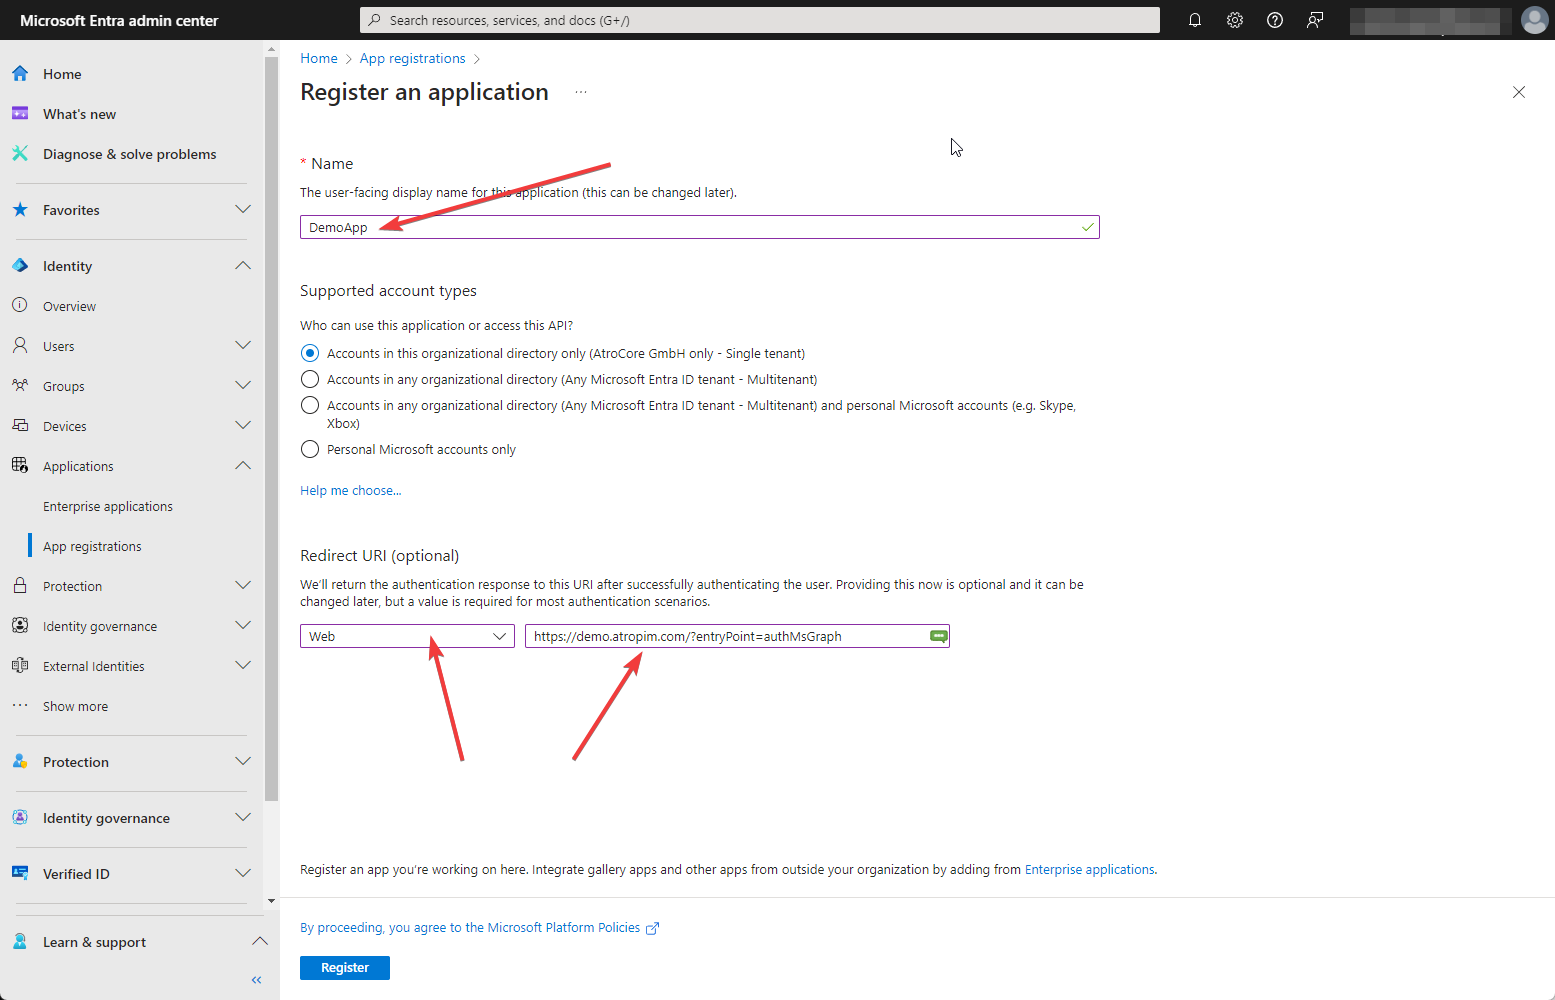Click the Register button
Screen dimensions: 1555x1000
345,968
